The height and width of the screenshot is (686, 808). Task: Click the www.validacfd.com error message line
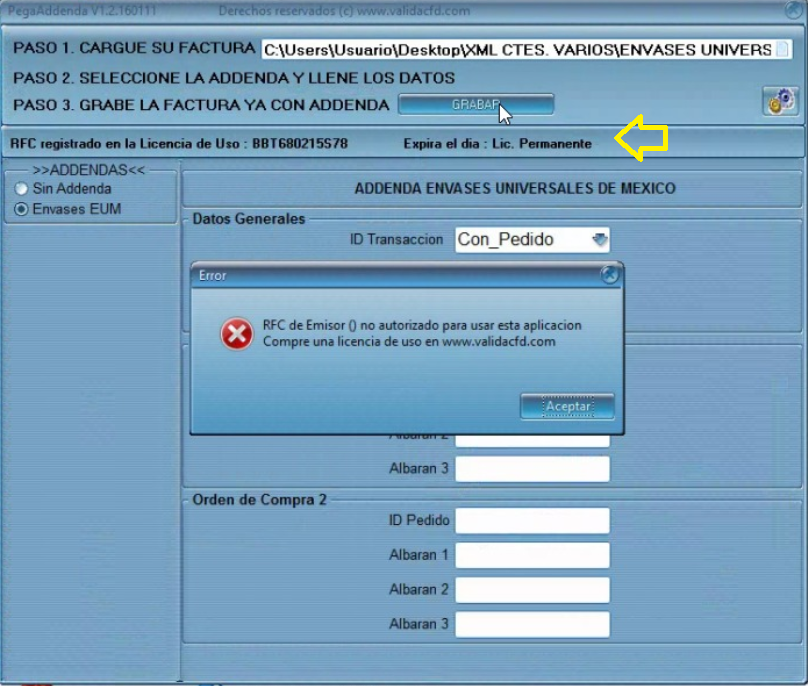[409, 342]
